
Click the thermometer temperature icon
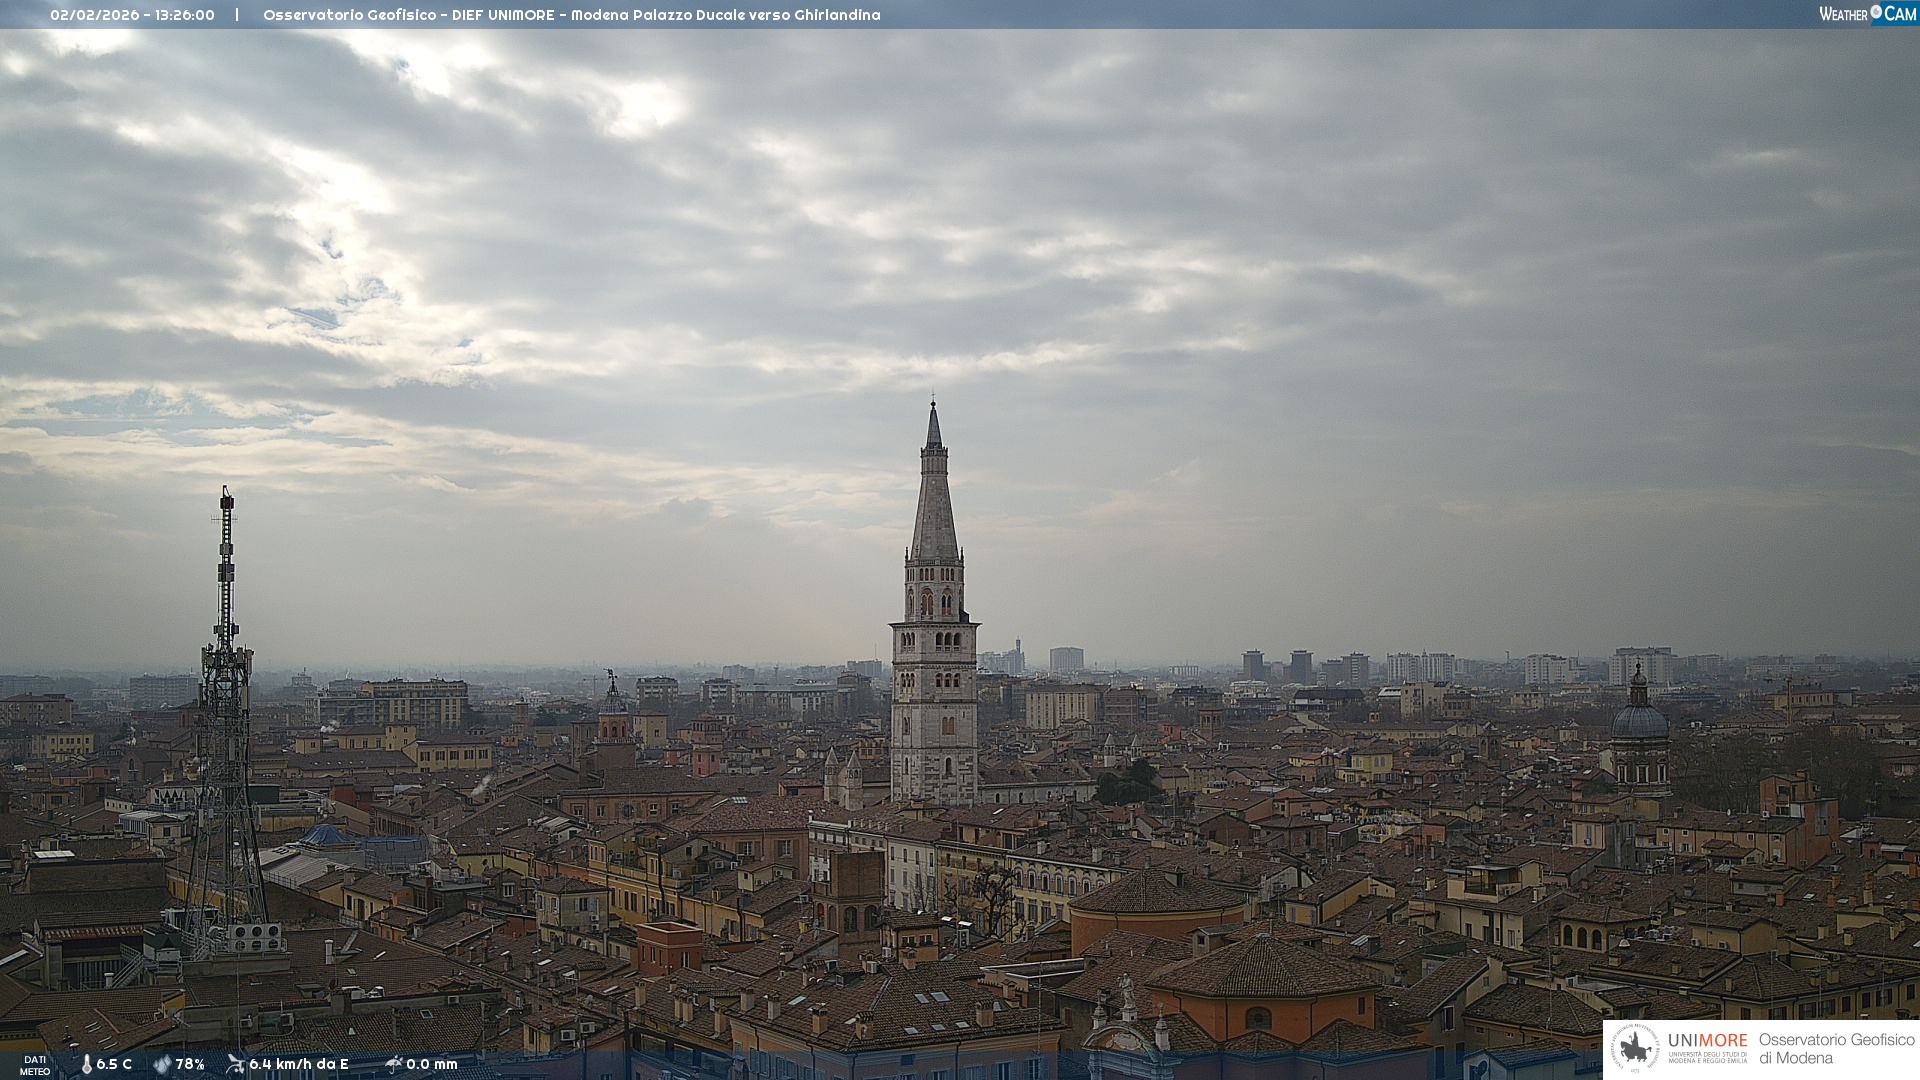tap(87, 1064)
